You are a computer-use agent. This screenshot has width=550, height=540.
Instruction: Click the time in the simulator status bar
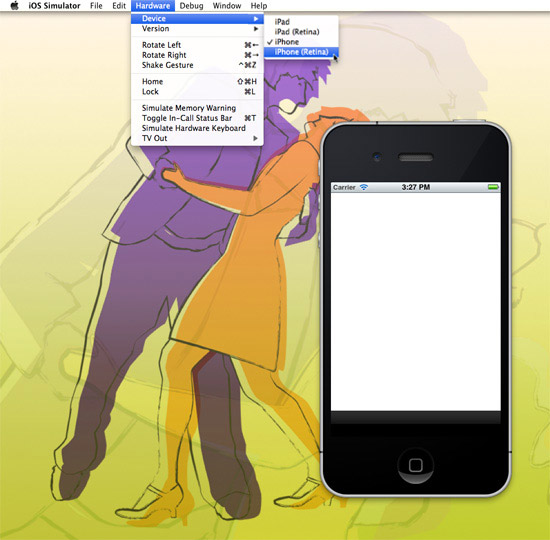pos(416,187)
